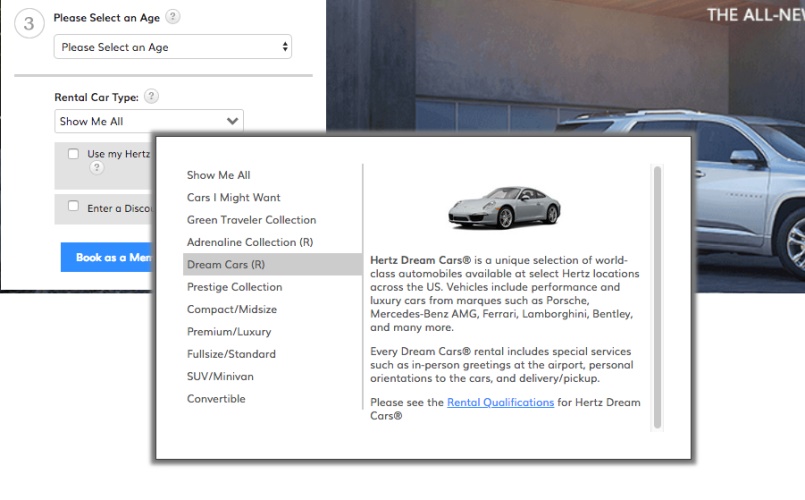Image resolution: width=805 pixels, height=500 pixels.
Task: Open the Please Select an Age dropdown
Action: (x=173, y=46)
